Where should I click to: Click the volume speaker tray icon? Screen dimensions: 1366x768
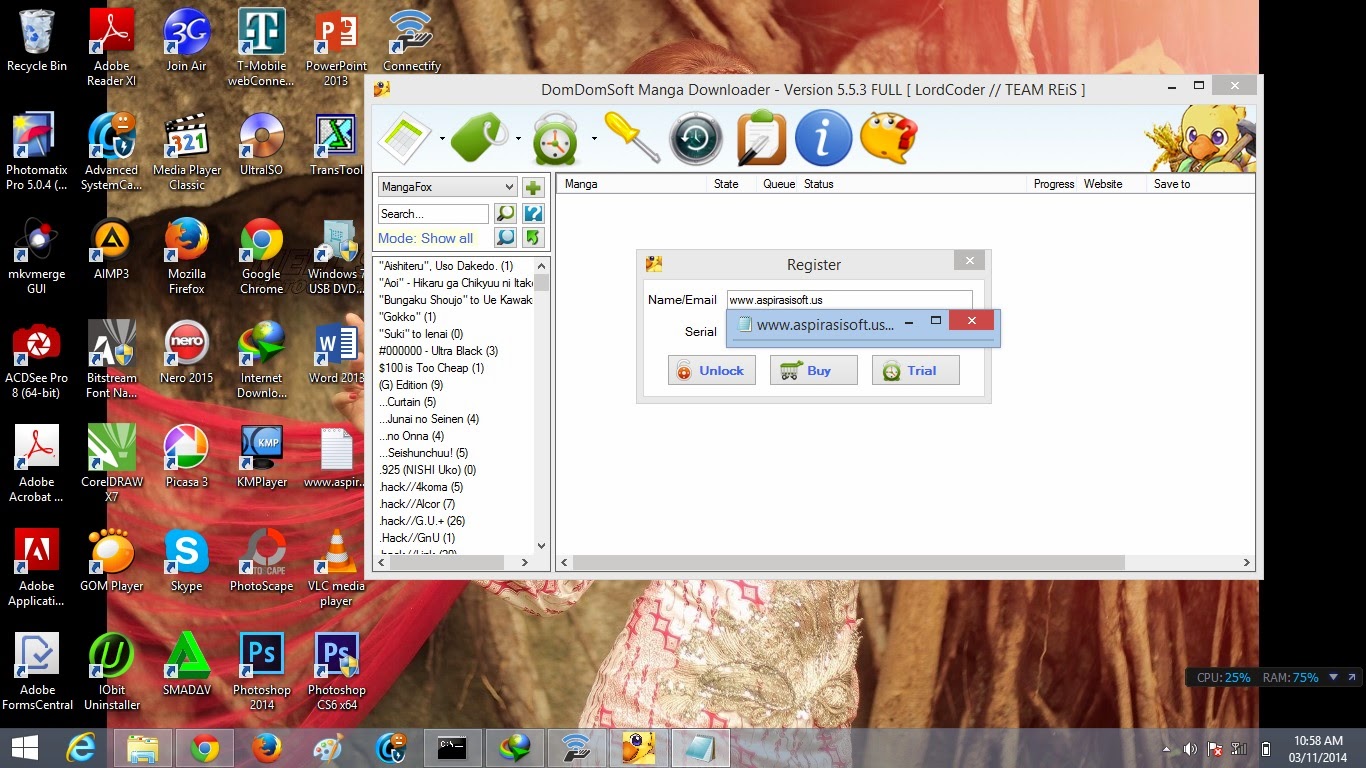[1190, 749]
